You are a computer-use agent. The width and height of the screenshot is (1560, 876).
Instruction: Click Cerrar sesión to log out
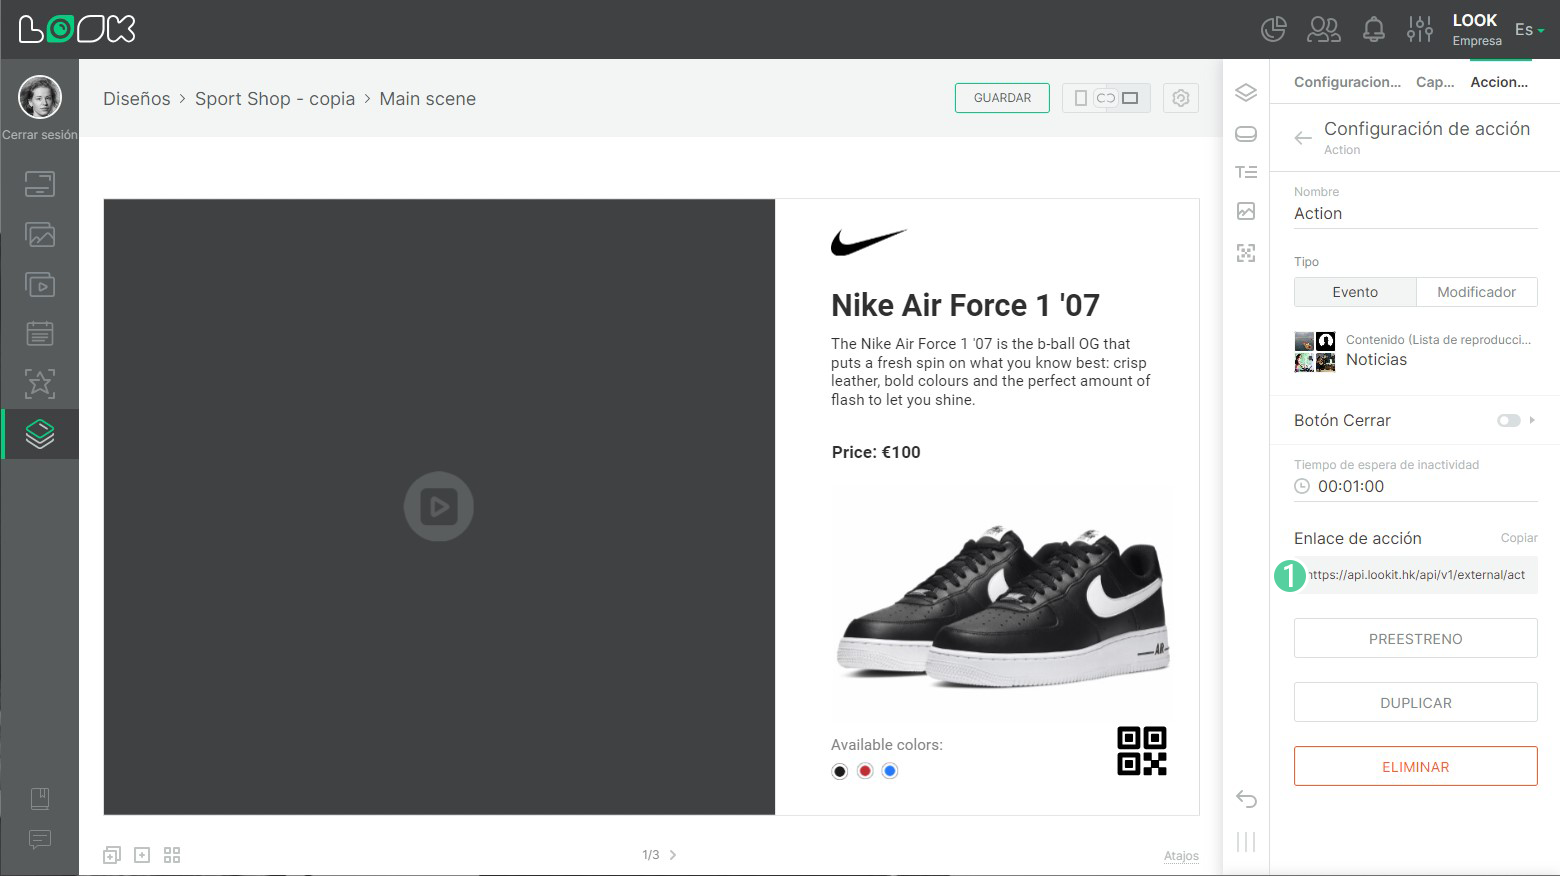click(x=40, y=135)
